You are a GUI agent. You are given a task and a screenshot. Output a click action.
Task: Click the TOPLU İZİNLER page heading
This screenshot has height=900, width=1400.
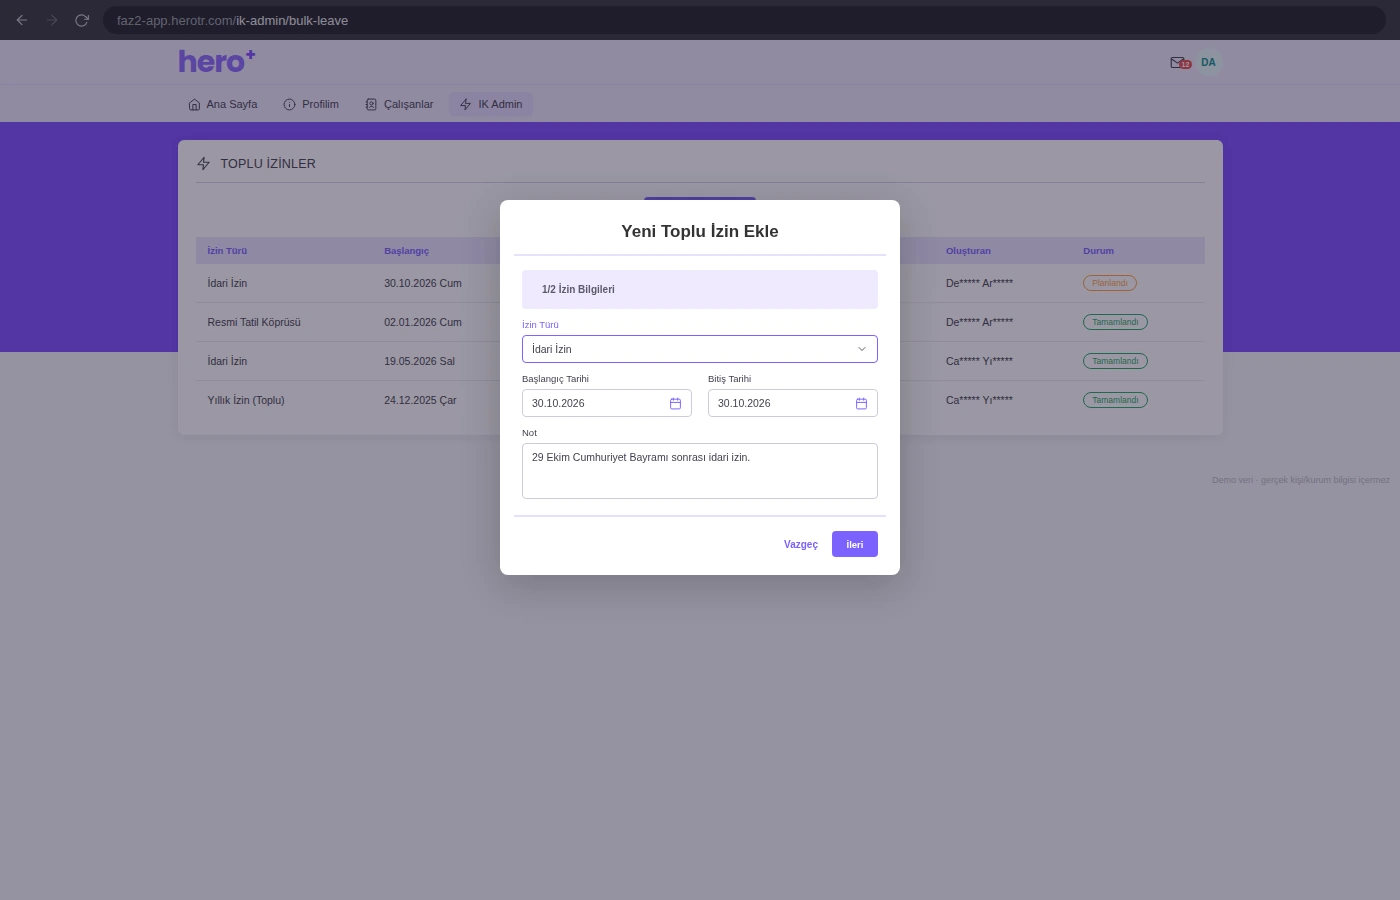268,163
